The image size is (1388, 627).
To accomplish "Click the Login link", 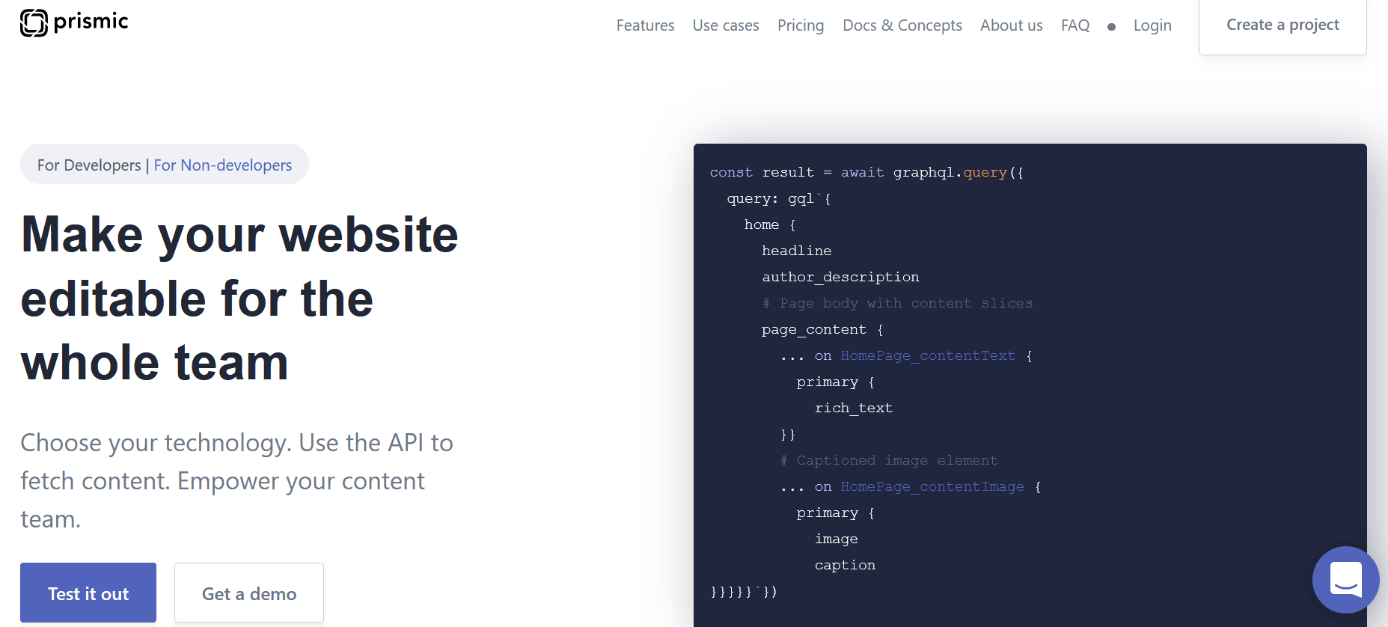I will tap(1152, 26).
